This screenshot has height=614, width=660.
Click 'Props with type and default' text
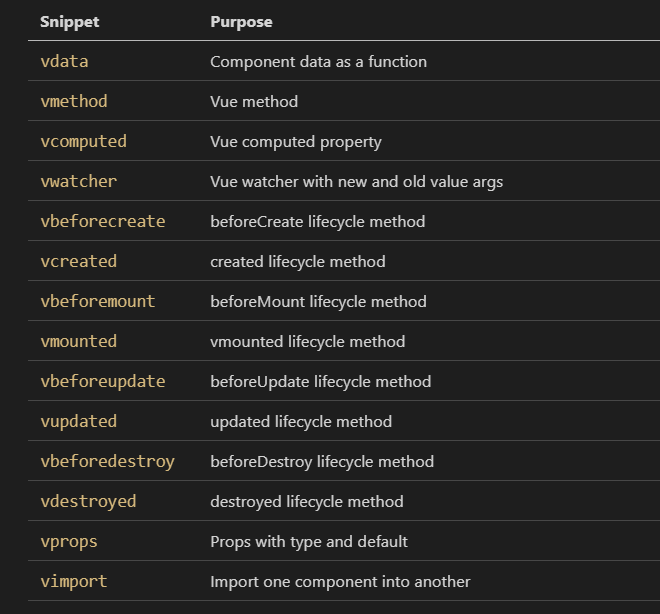309,542
